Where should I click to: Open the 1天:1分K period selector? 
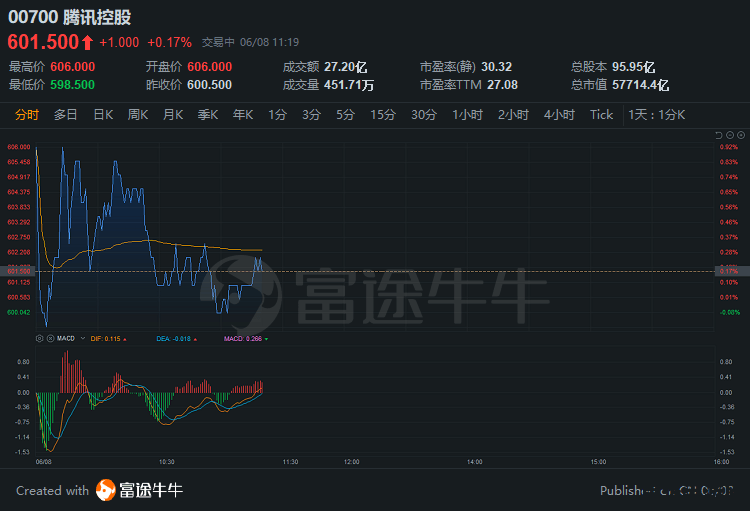[x=657, y=115]
